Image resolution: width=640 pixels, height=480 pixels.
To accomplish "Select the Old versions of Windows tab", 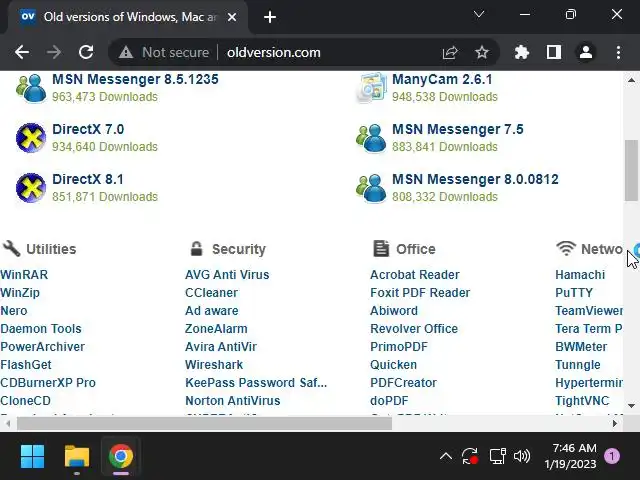I will tap(130, 17).
